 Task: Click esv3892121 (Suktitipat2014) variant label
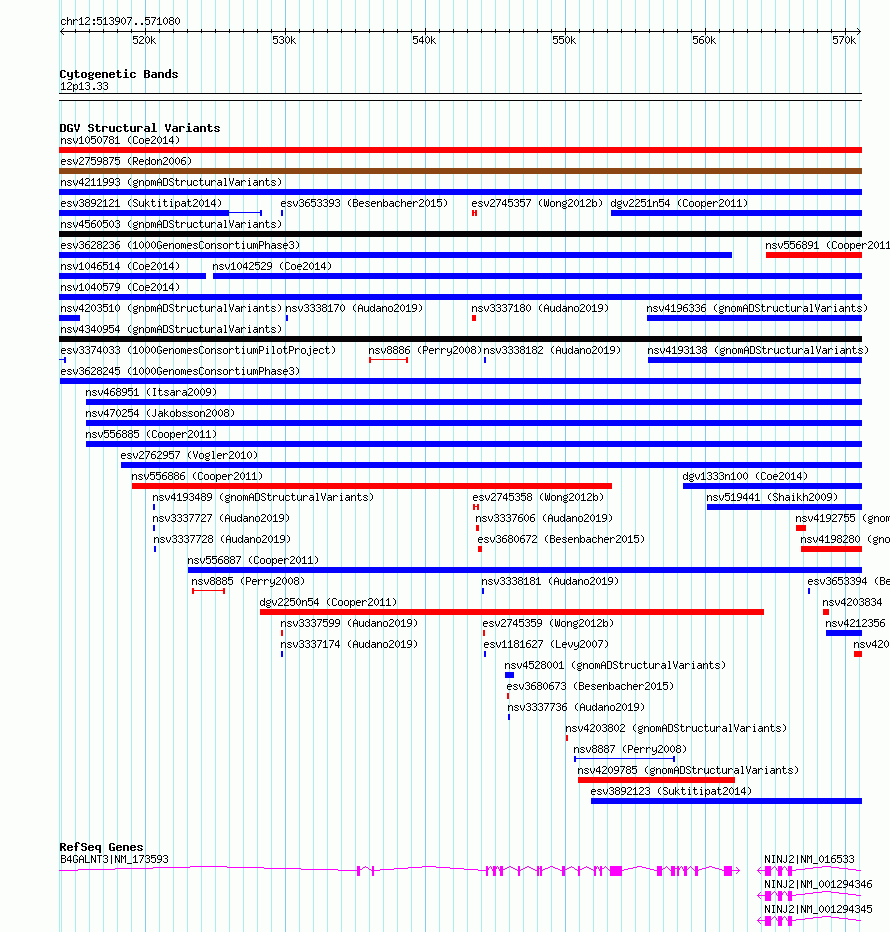tap(141, 203)
